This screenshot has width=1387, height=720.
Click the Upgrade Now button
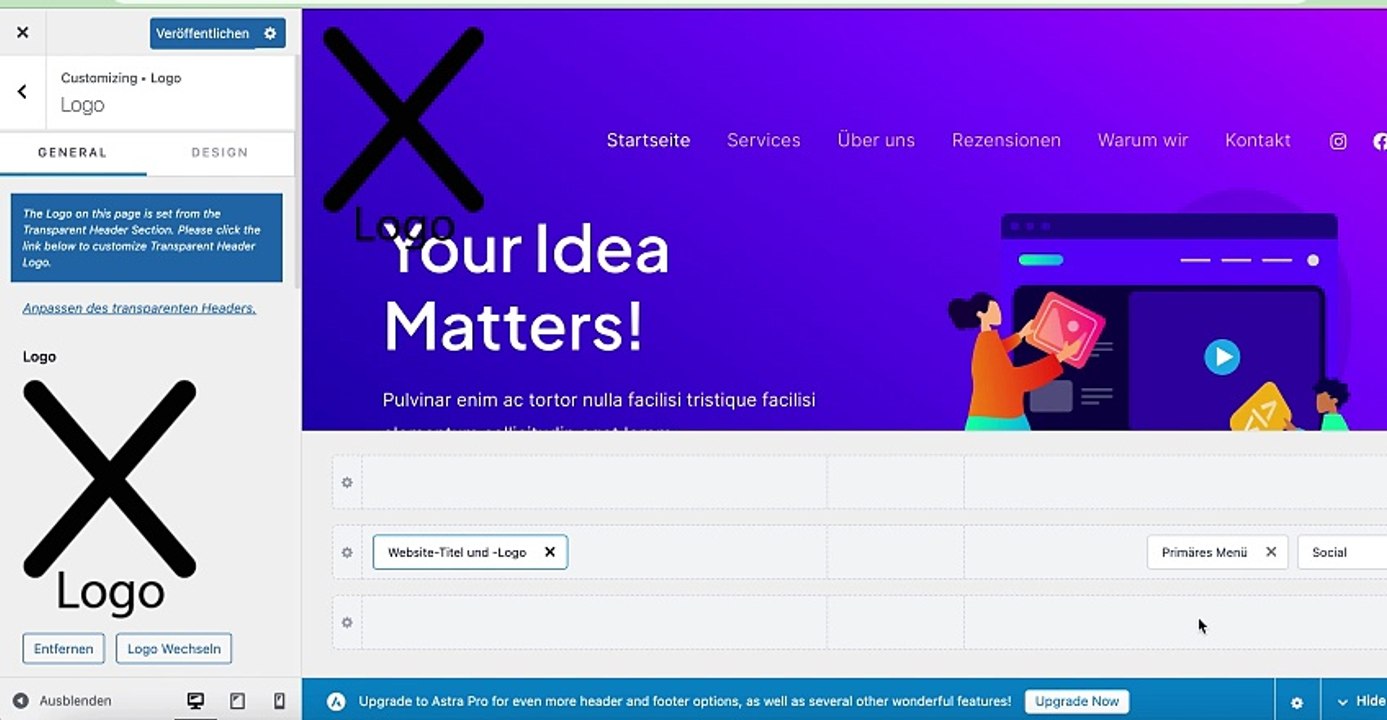pyautogui.click(x=1077, y=702)
